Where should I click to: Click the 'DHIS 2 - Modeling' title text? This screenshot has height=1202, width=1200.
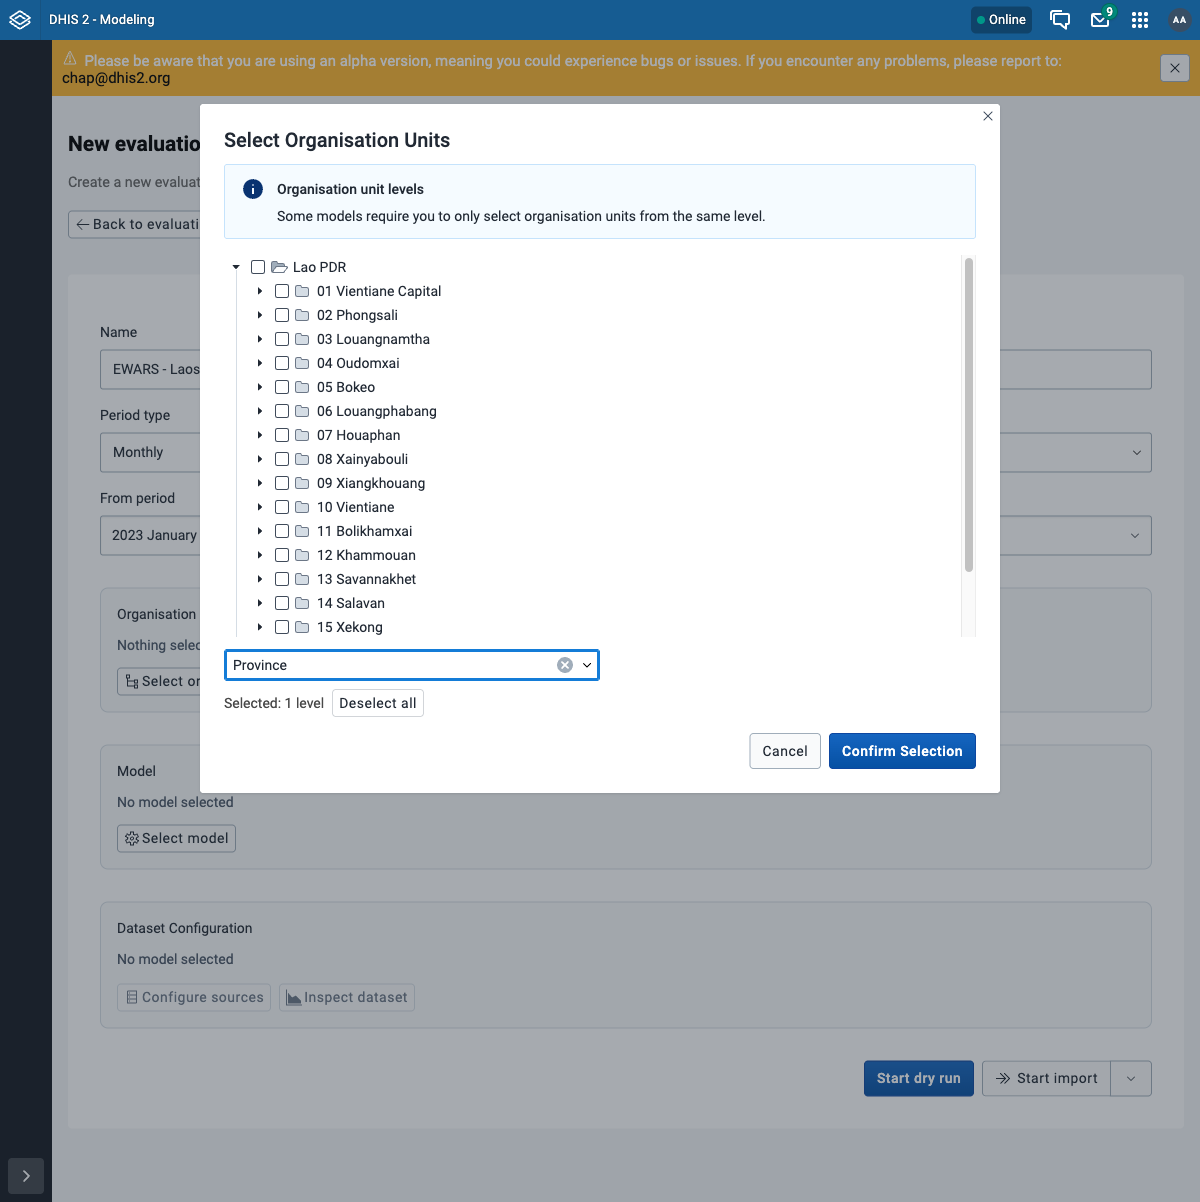(x=102, y=20)
